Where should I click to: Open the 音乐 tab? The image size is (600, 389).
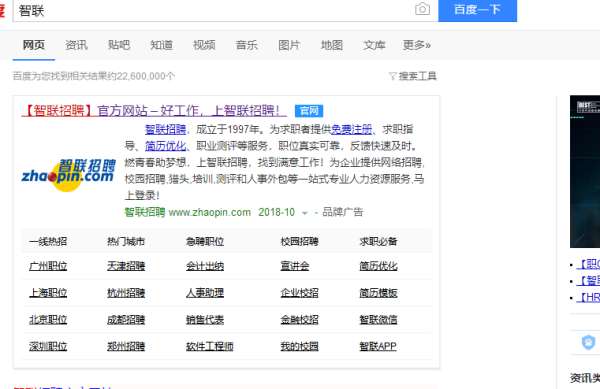[x=246, y=45]
